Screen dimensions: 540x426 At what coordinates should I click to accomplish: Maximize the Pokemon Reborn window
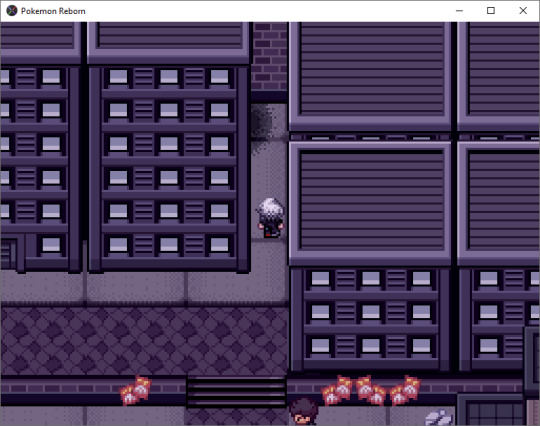pyautogui.click(x=491, y=11)
